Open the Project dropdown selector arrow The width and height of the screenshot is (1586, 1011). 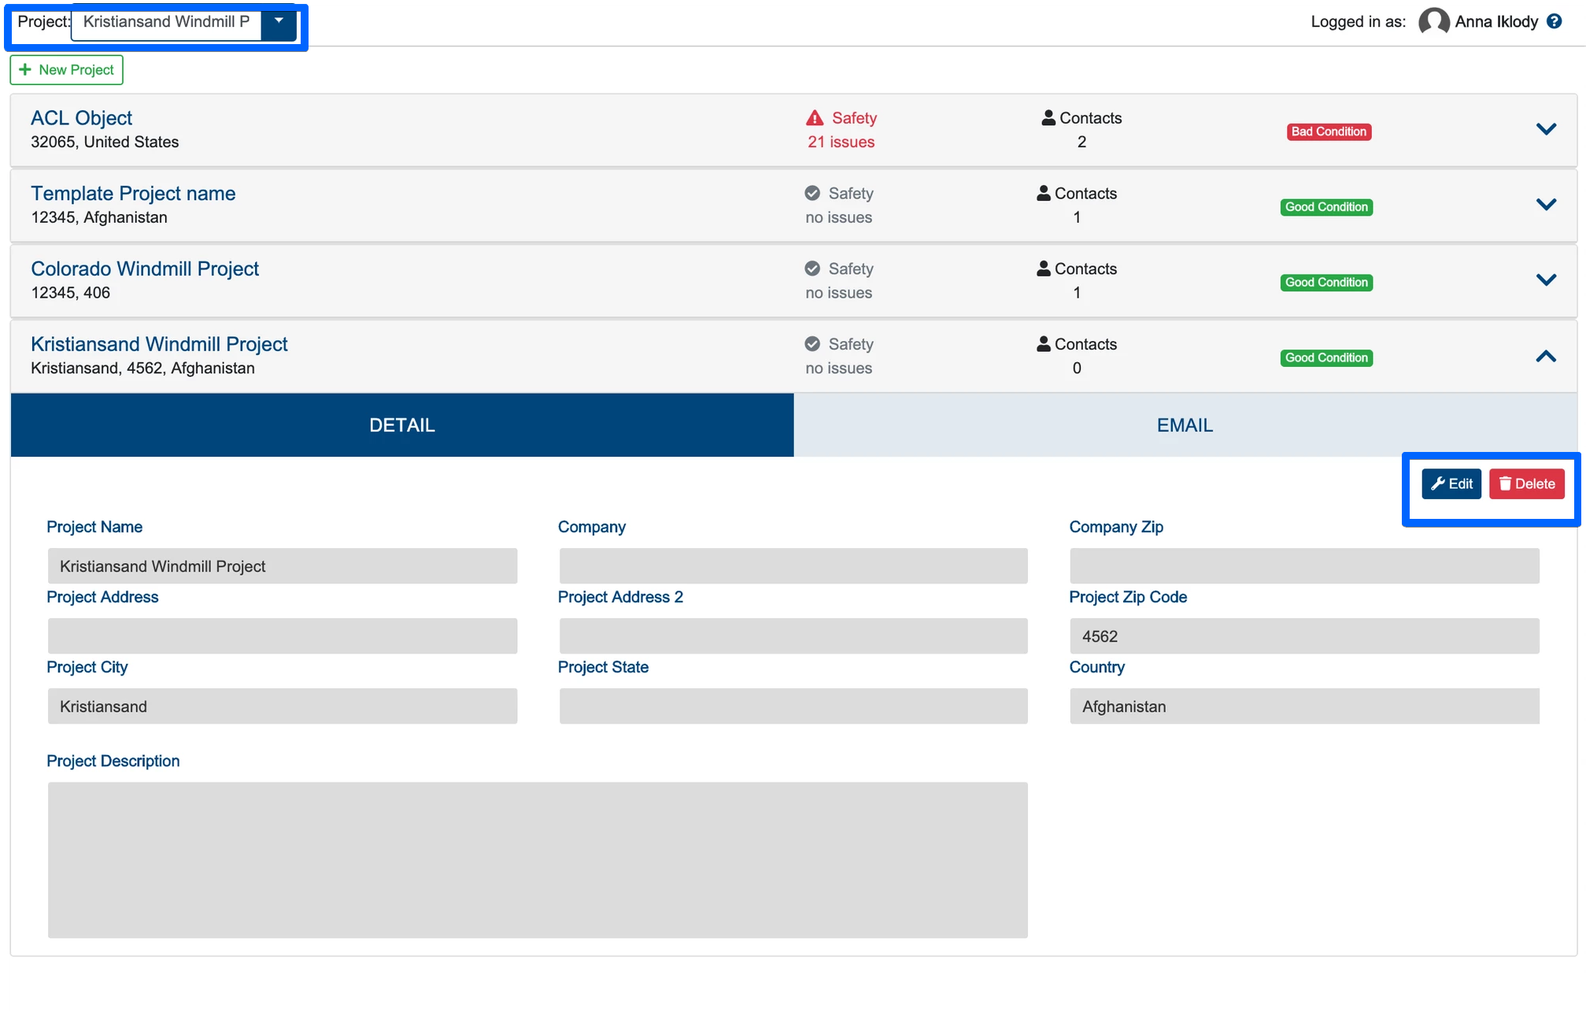pyautogui.click(x=279, y=22)
